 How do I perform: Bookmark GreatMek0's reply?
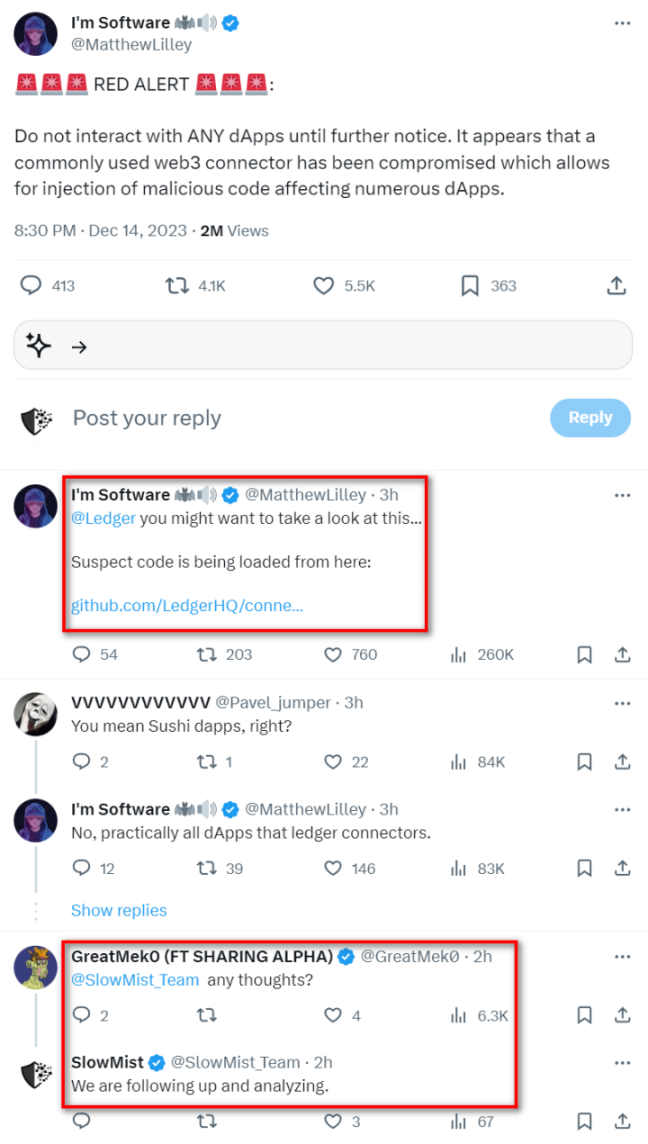point(585,1015)
